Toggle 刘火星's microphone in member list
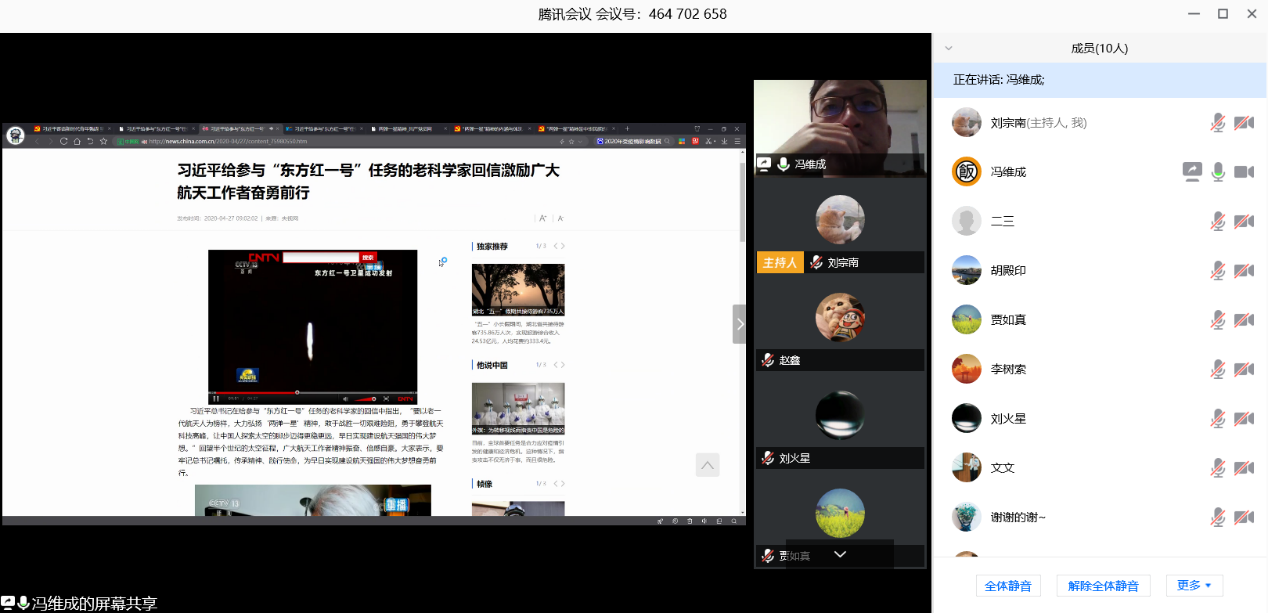The height and width of the screenshot is (613, 1268). point(1218,418)
